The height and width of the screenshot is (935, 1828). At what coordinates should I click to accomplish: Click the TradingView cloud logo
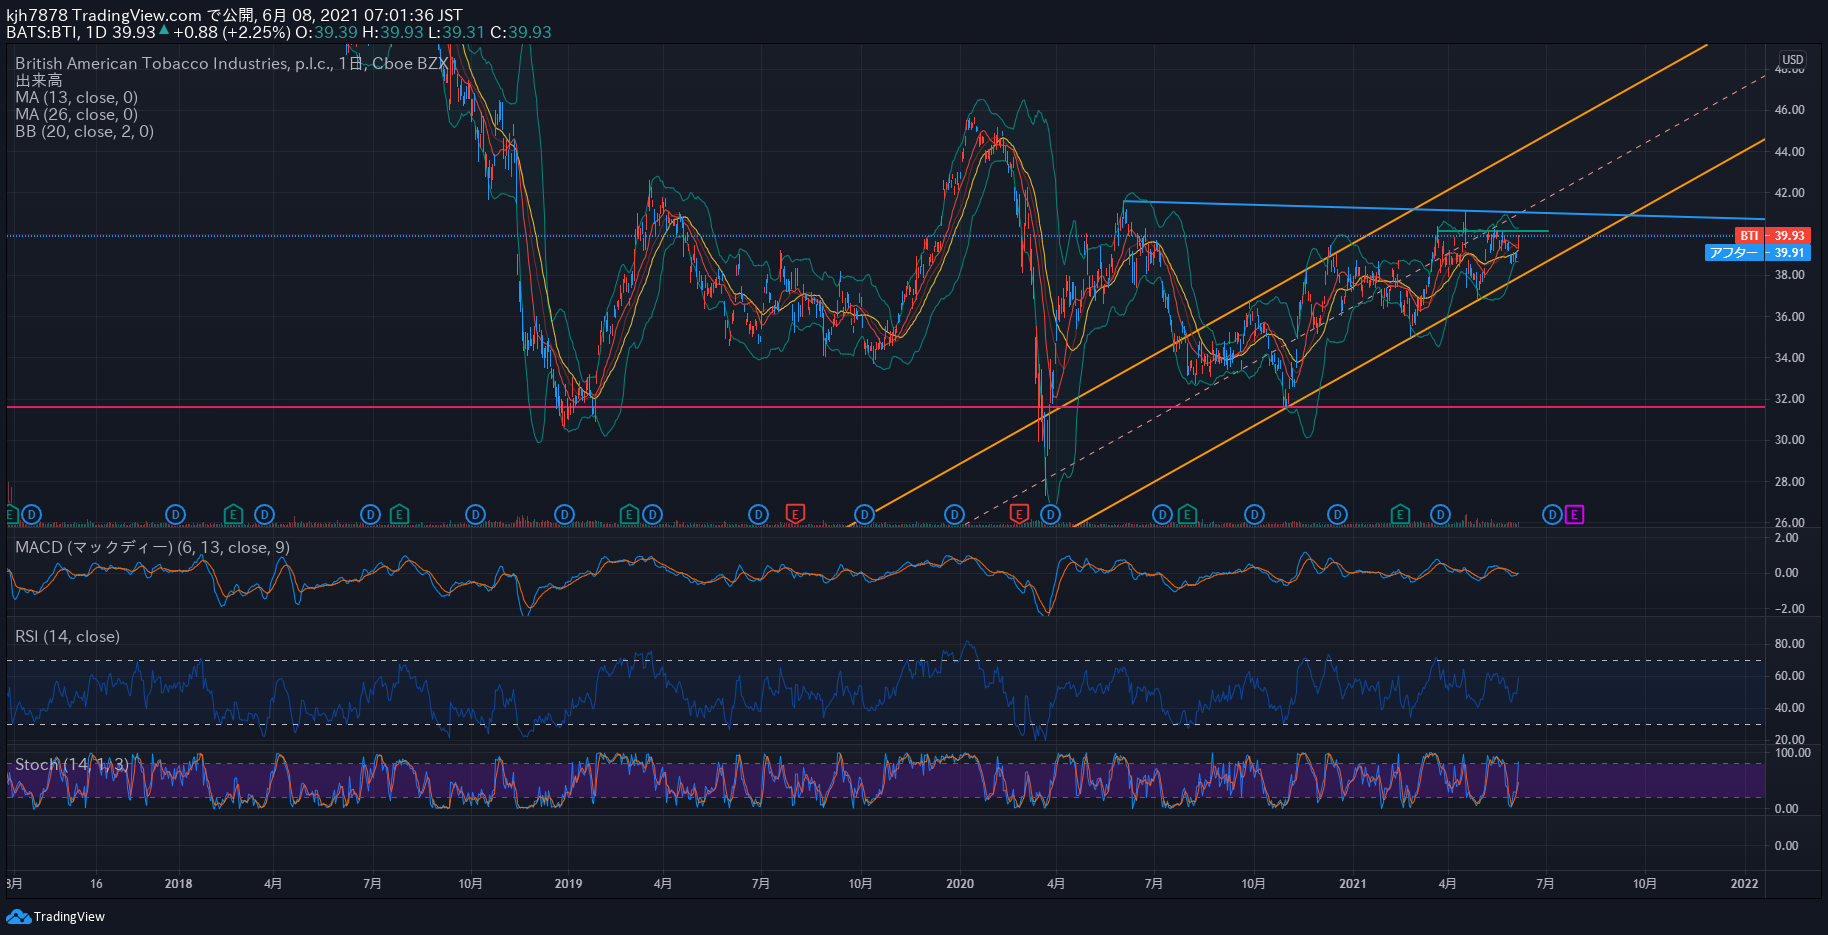click(x=19, y=917)
